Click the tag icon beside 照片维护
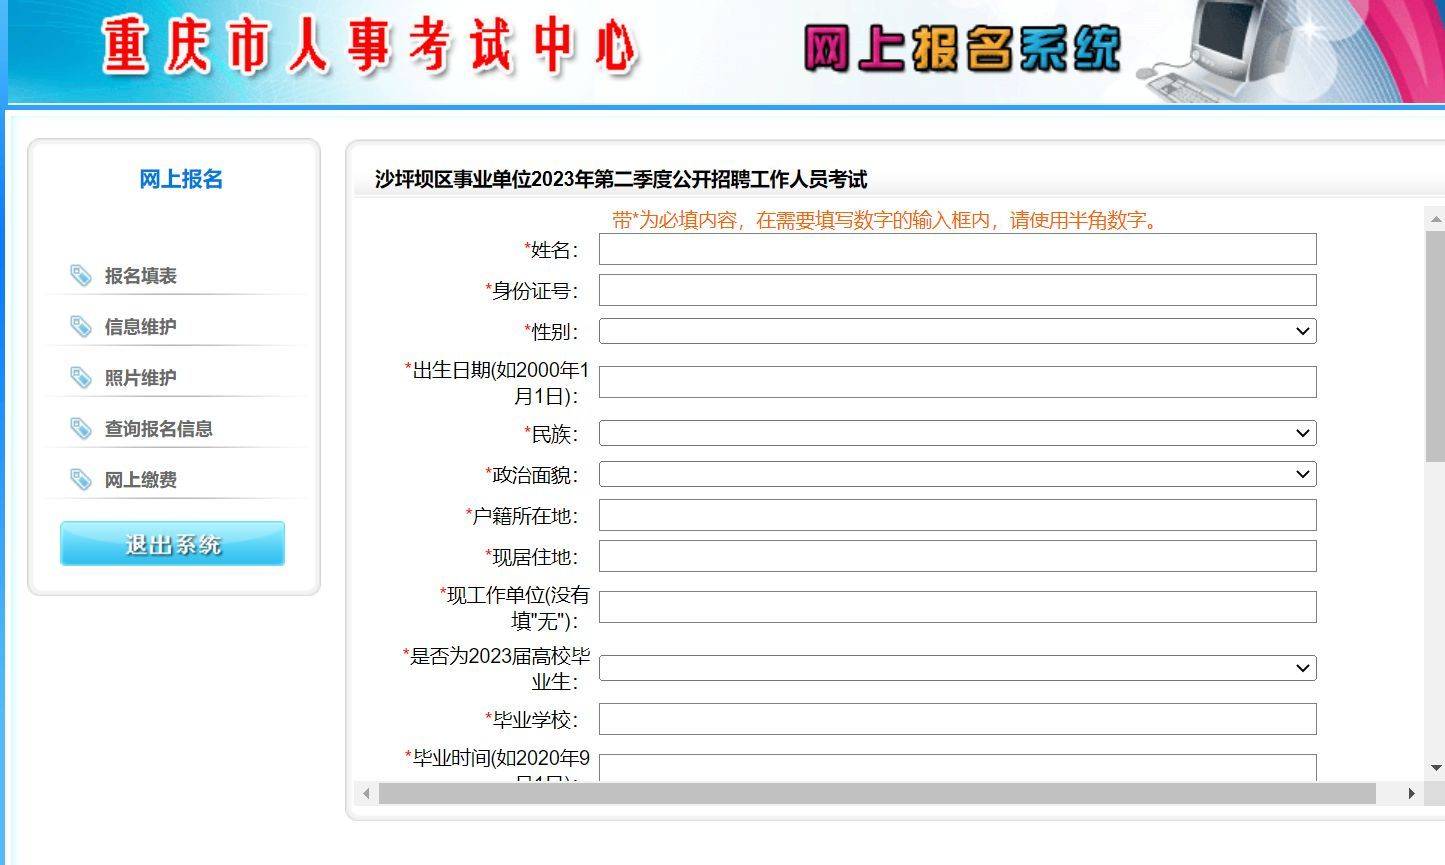The height and width of the screenshot is (865, 1445). tap(81, 377)
